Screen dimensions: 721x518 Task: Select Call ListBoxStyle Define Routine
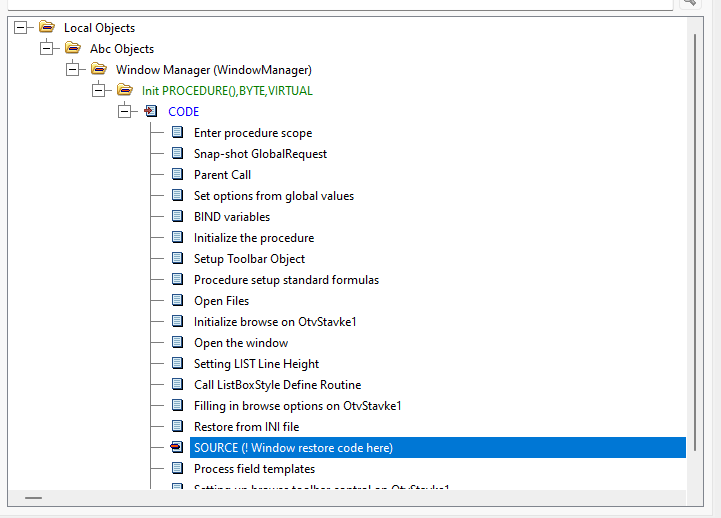[277, 385]
